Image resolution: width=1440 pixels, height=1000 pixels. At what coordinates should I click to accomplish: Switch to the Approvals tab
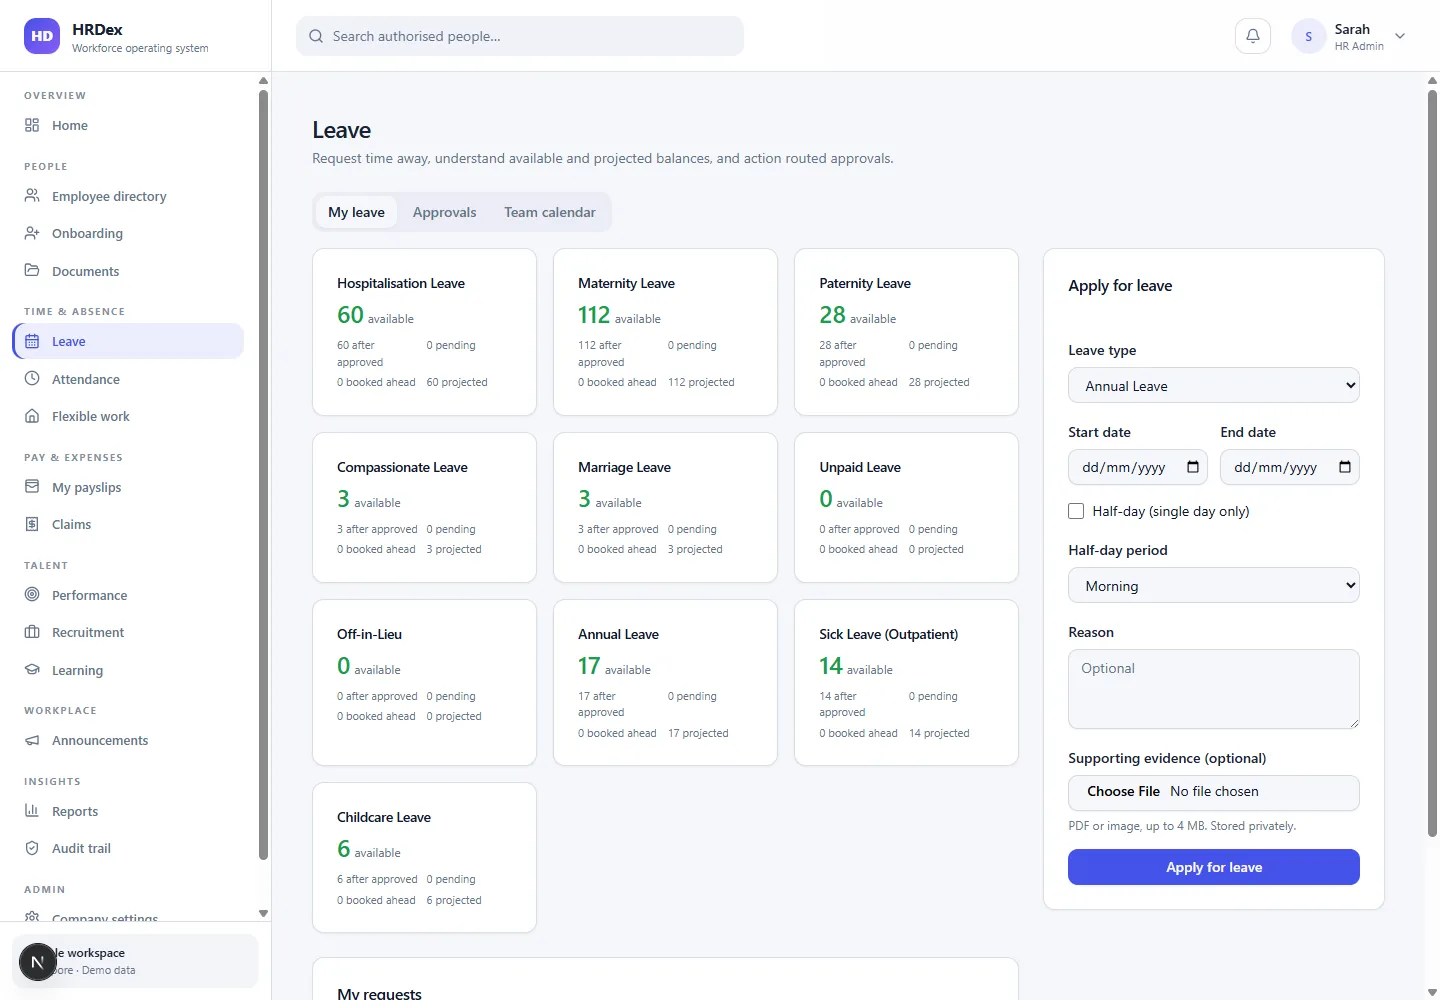(444, 212)
